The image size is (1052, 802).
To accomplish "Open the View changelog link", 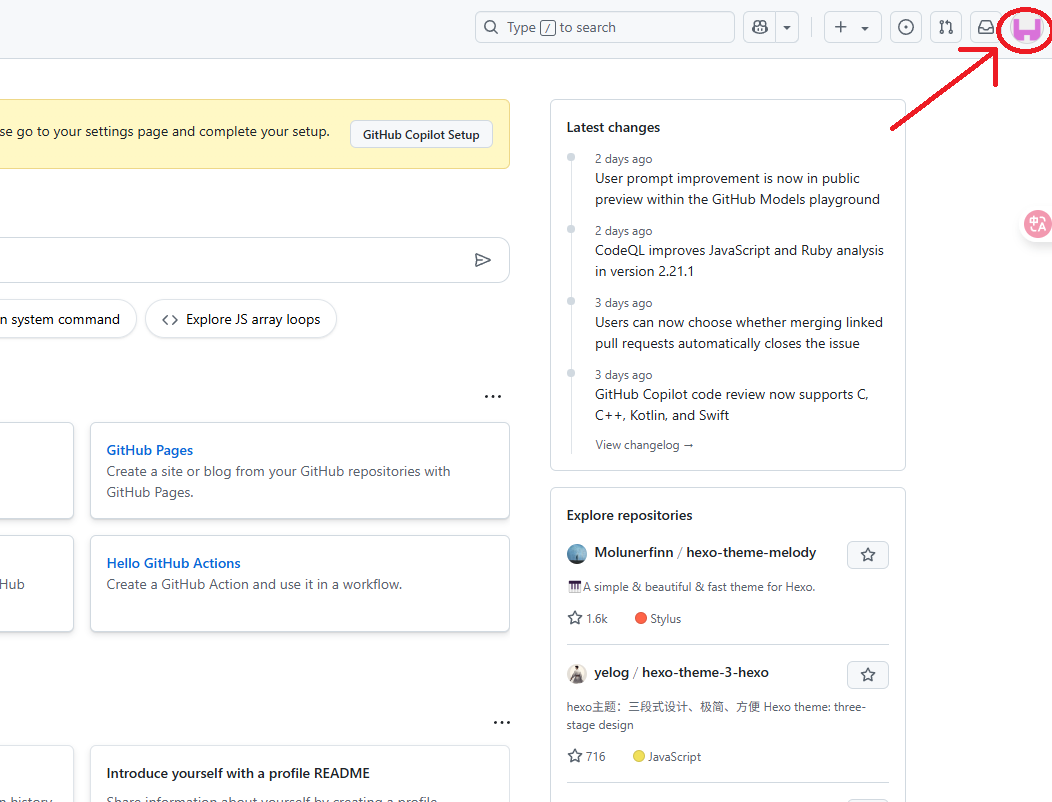I will point(644,445).
